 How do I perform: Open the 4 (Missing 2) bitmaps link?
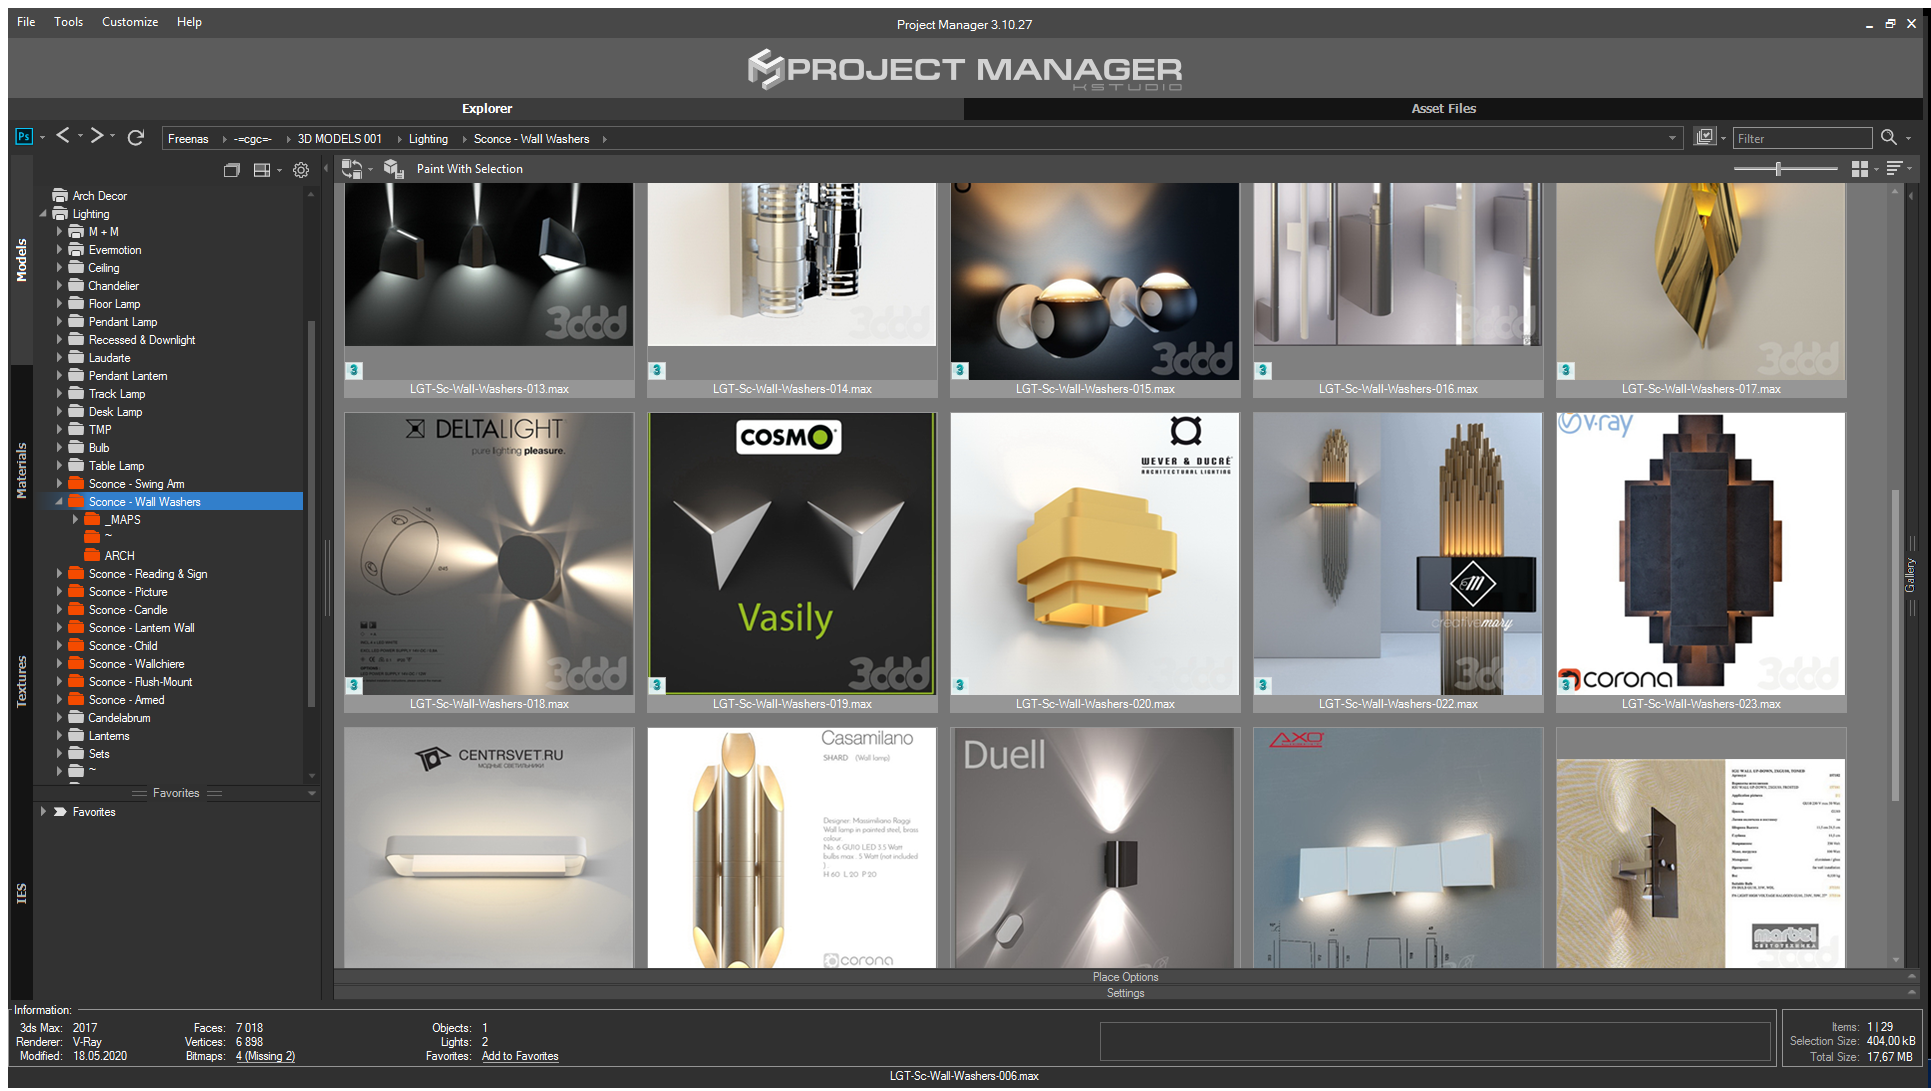click(x=265, y=1056)
